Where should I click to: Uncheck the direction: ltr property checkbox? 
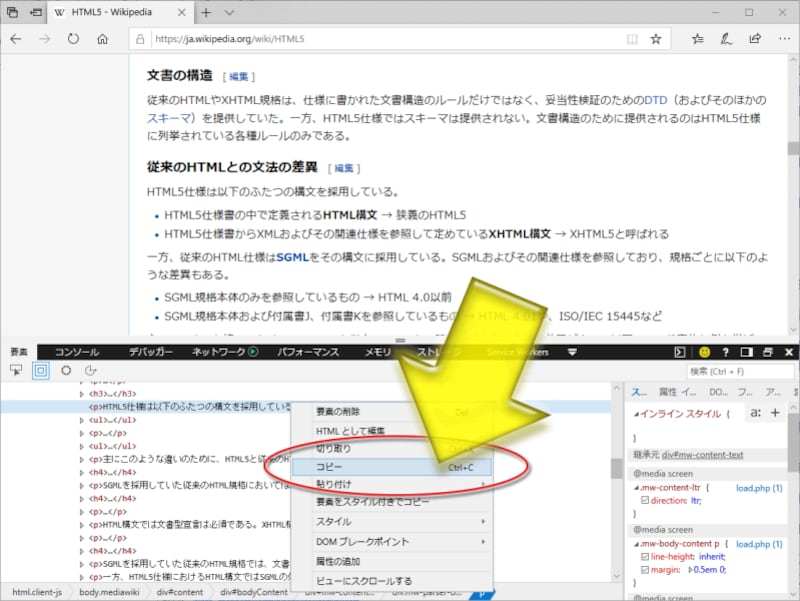(643, 498)
